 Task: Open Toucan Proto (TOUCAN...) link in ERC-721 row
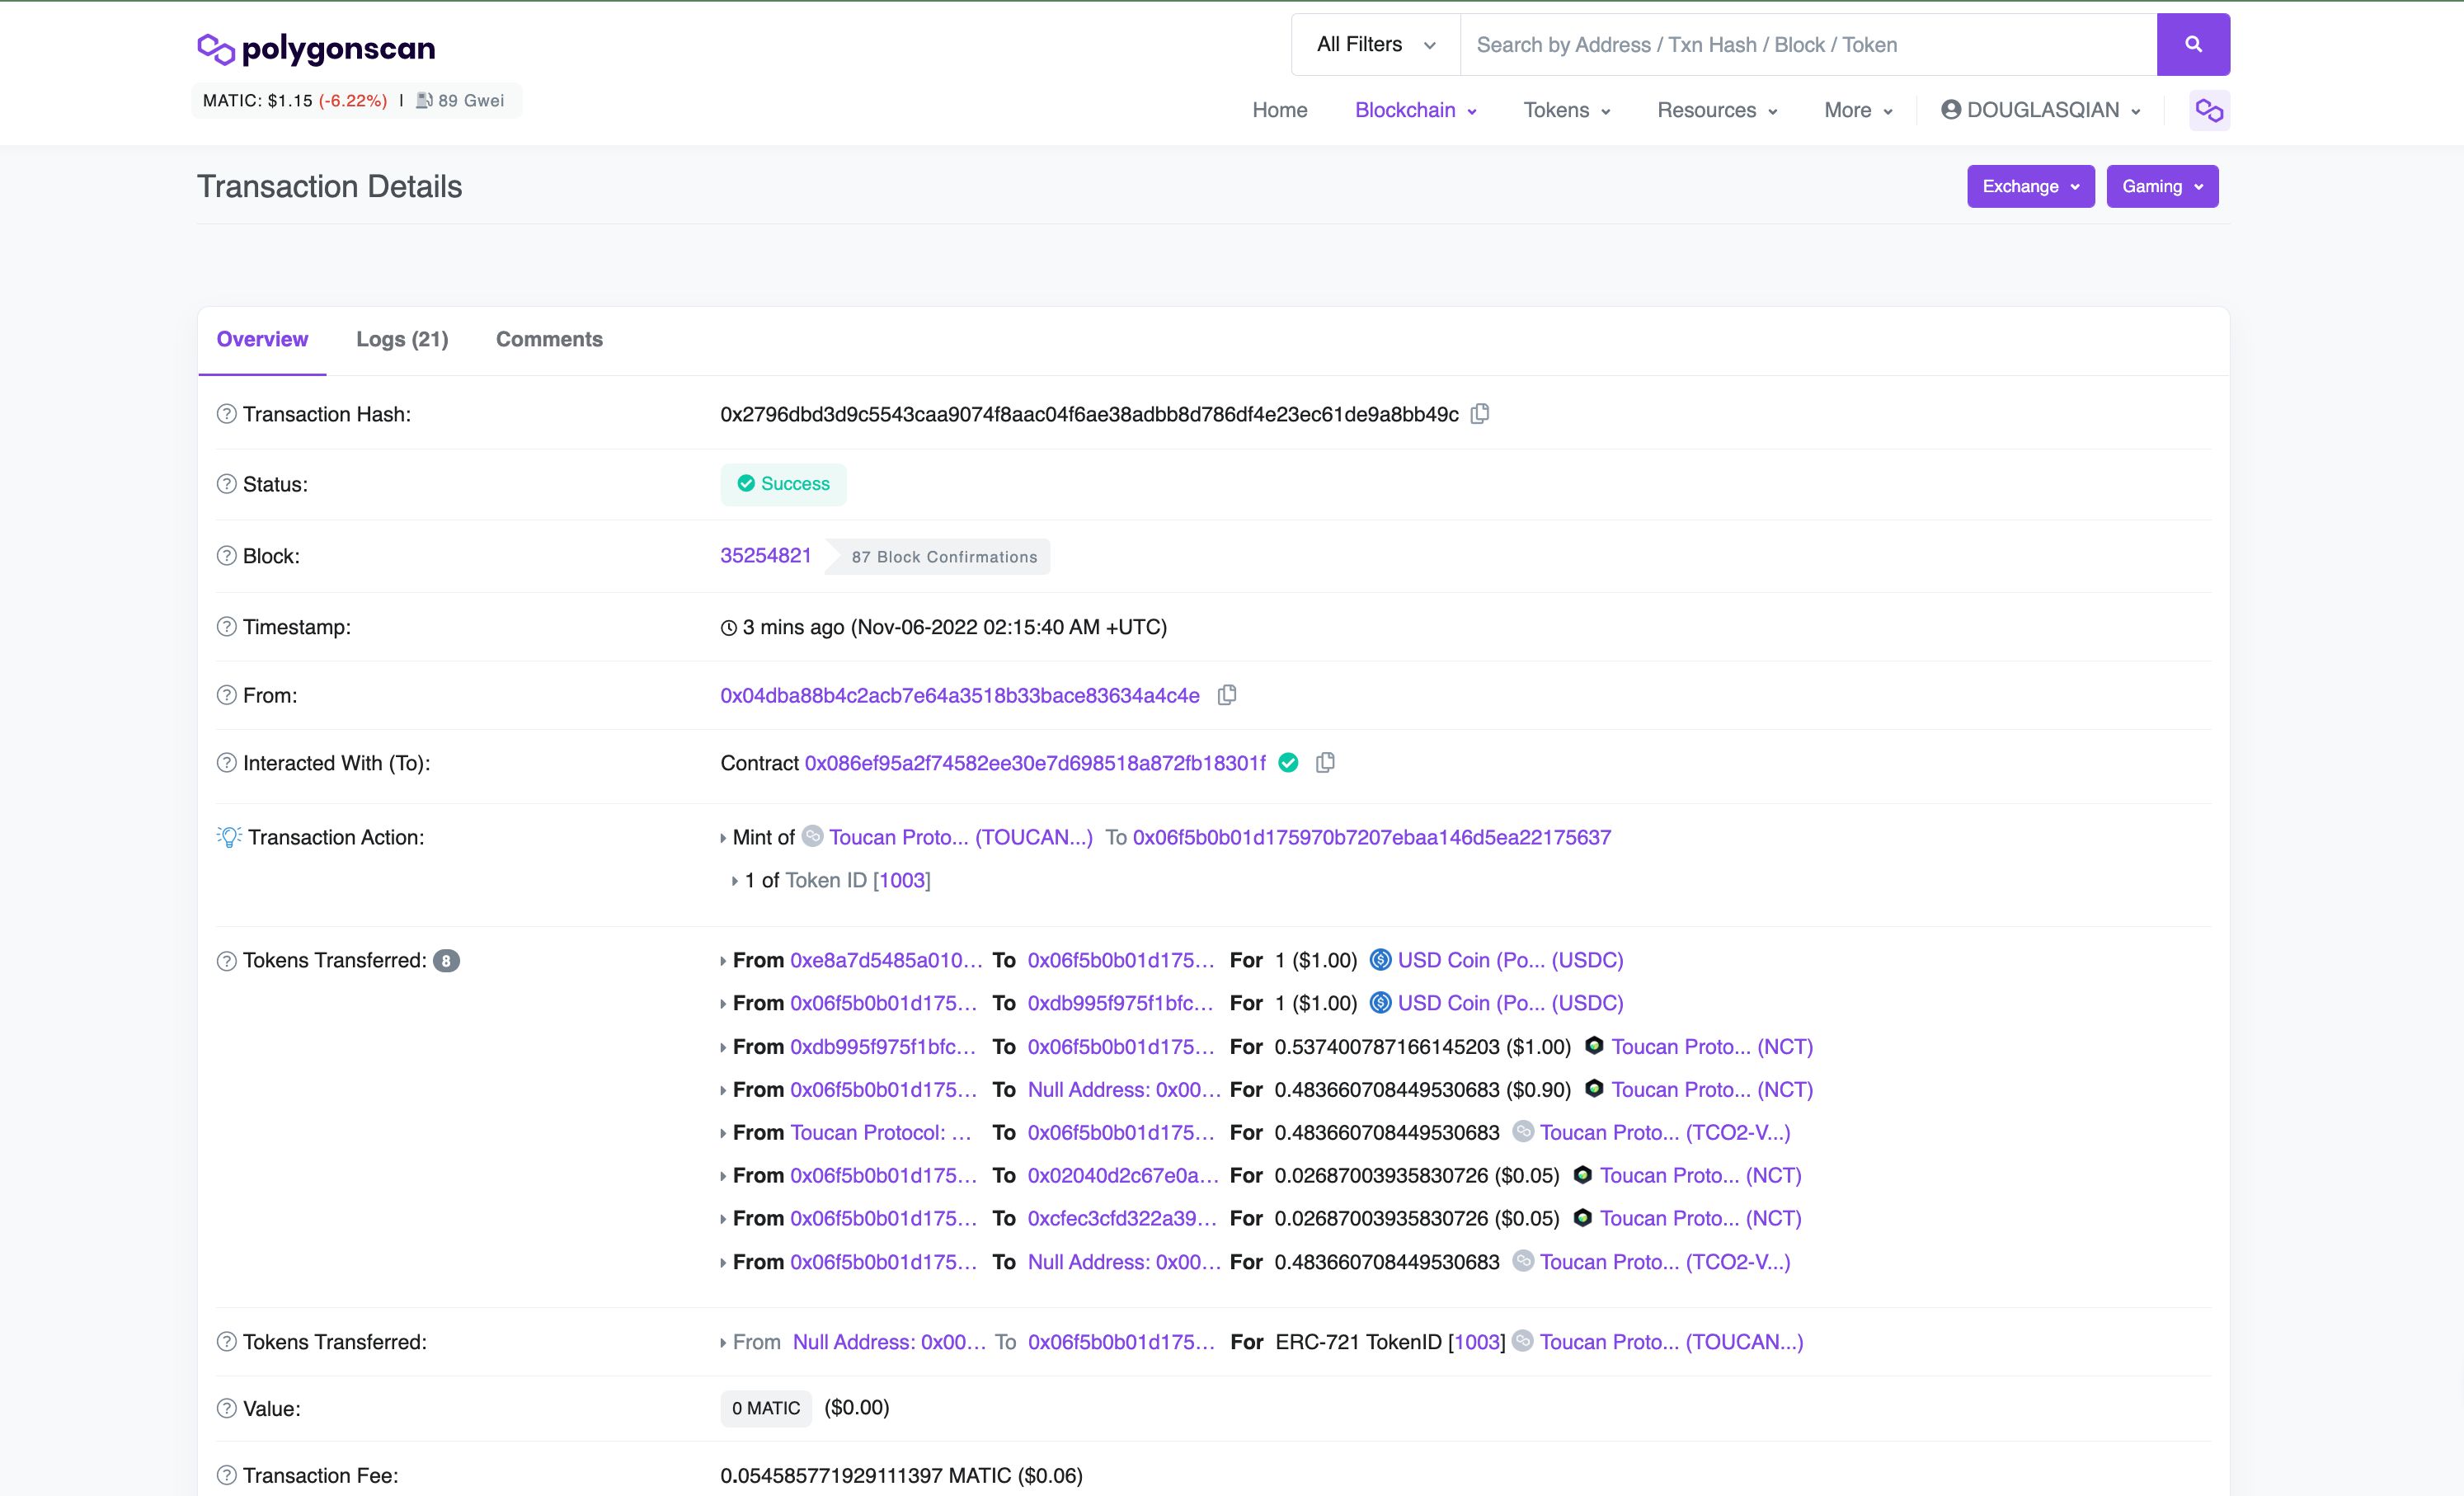(x=1671, y=1342)
